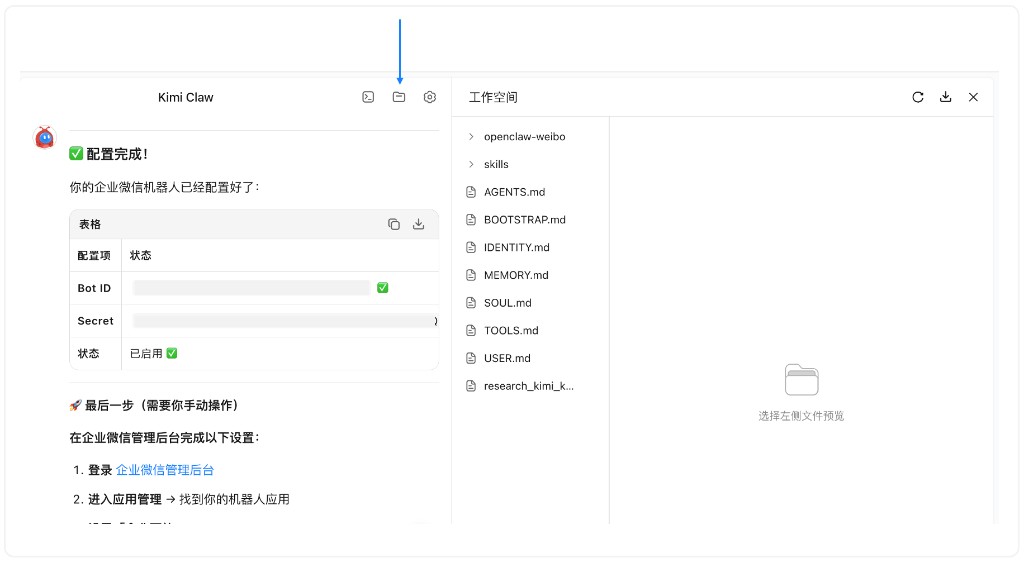Open USER.md file

pos(507,358)
